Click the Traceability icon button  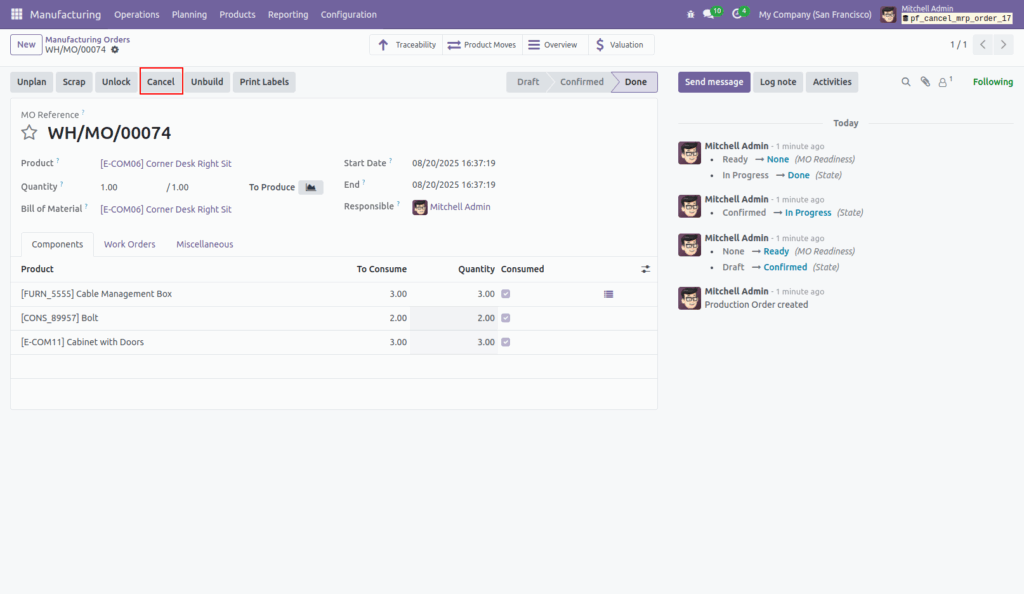(384, 44)
